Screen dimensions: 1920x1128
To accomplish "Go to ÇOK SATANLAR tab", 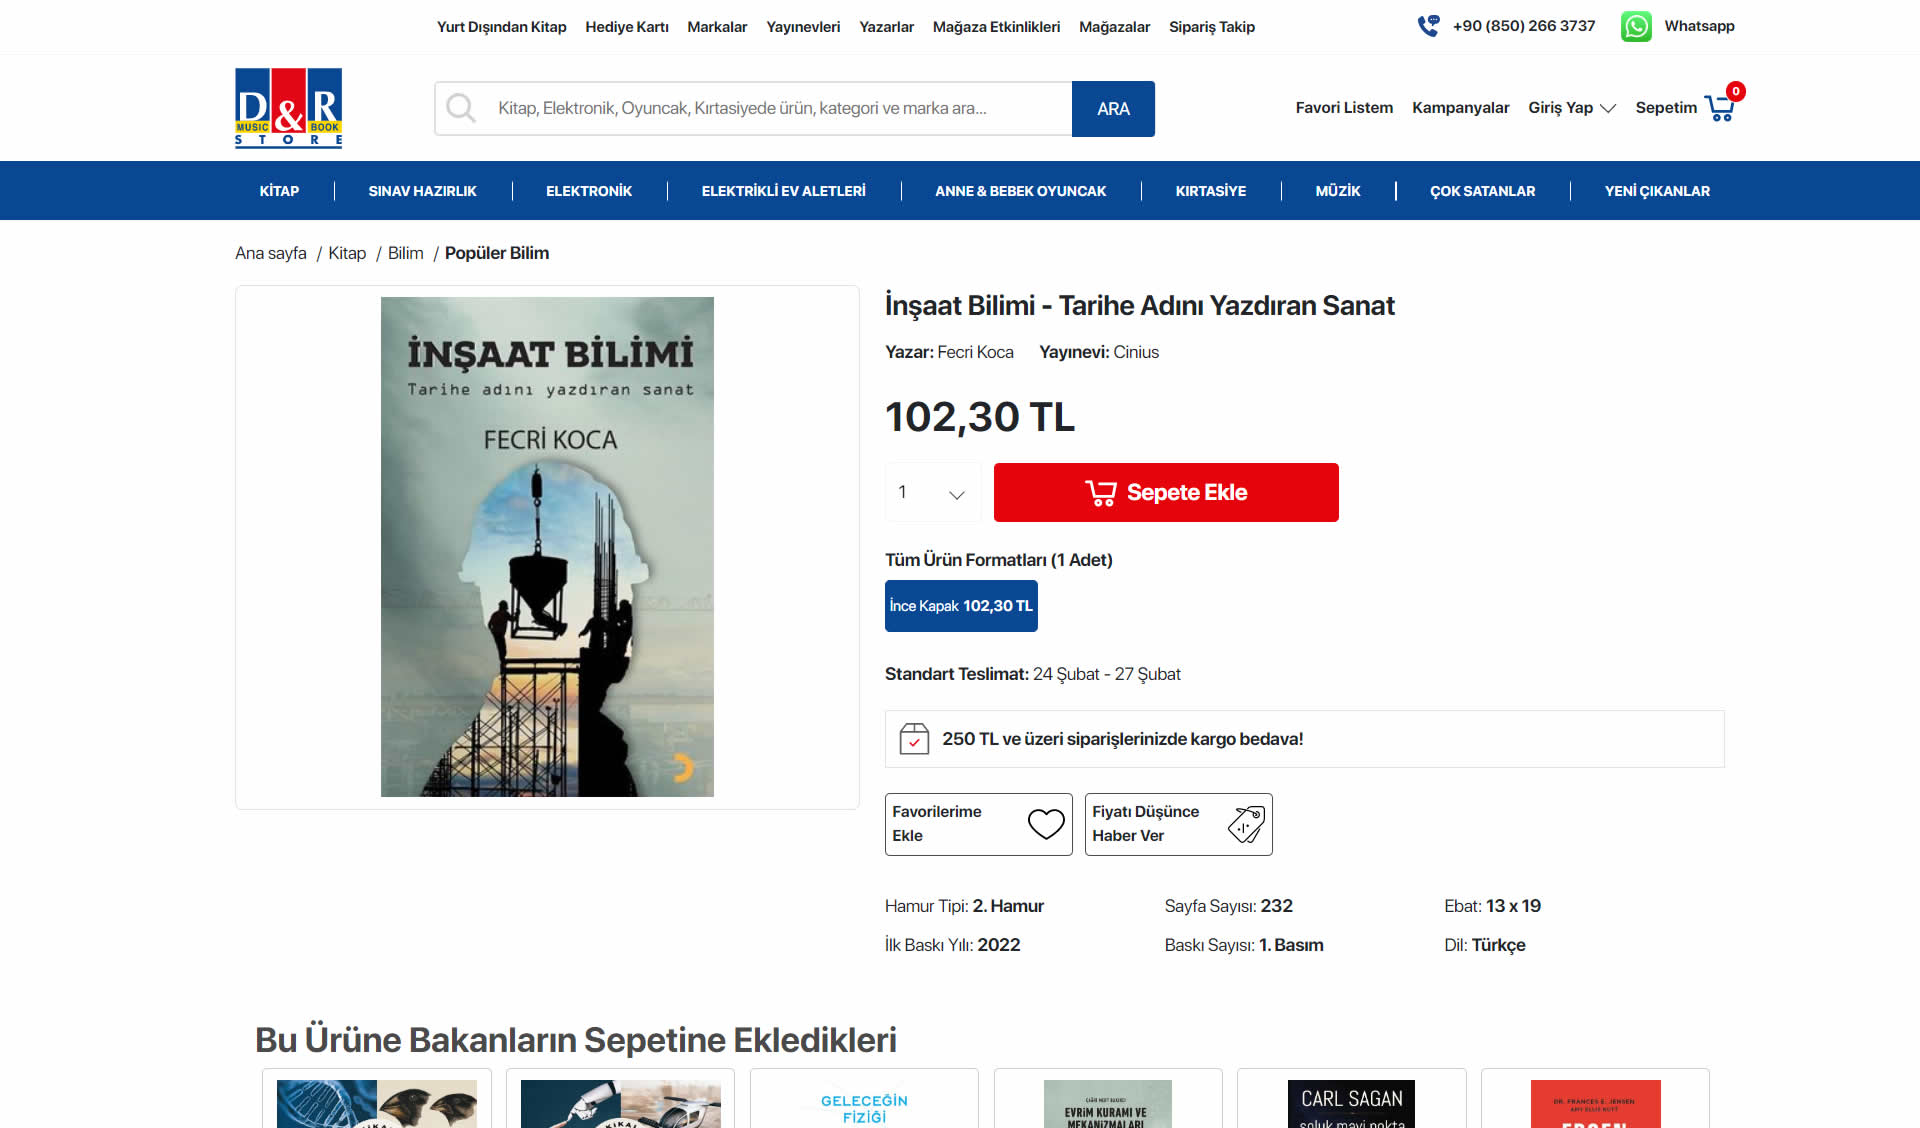I will (1482, 191).
